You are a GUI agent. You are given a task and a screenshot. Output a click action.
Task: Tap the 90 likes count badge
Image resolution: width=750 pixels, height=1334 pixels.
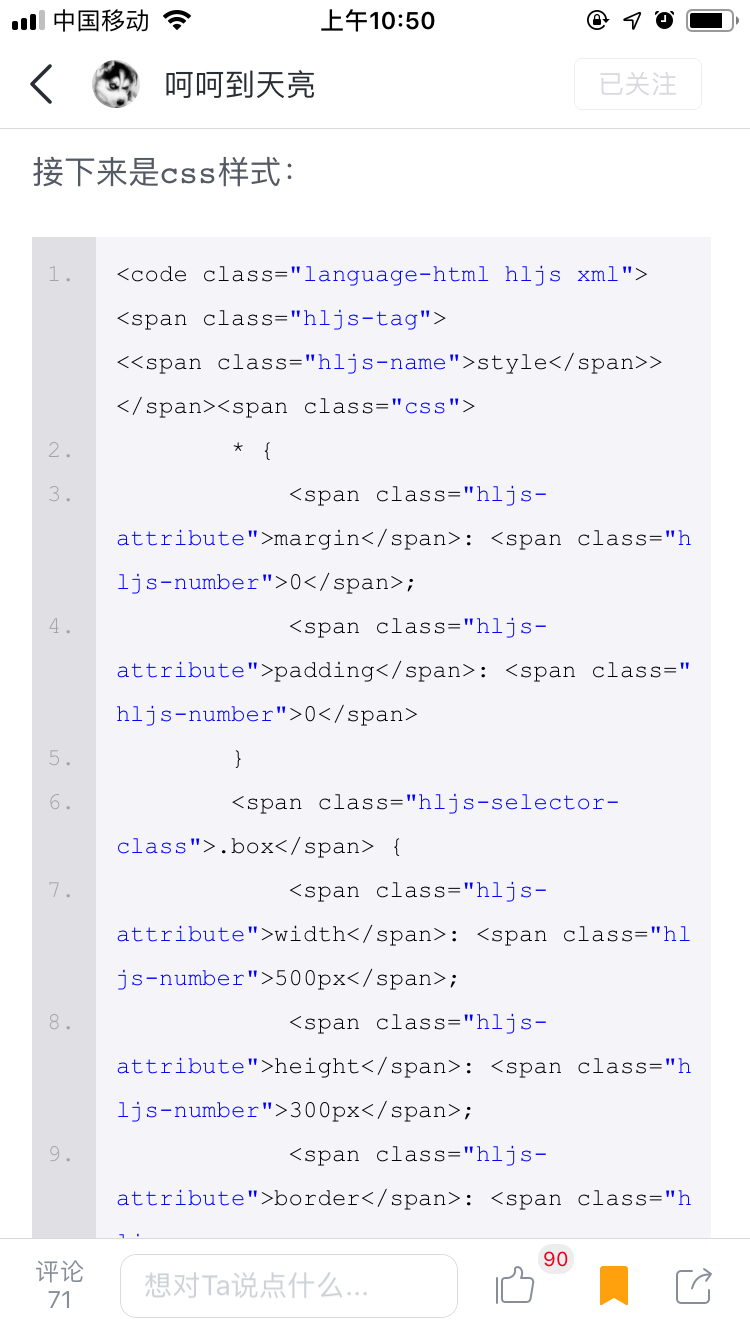555,1259
